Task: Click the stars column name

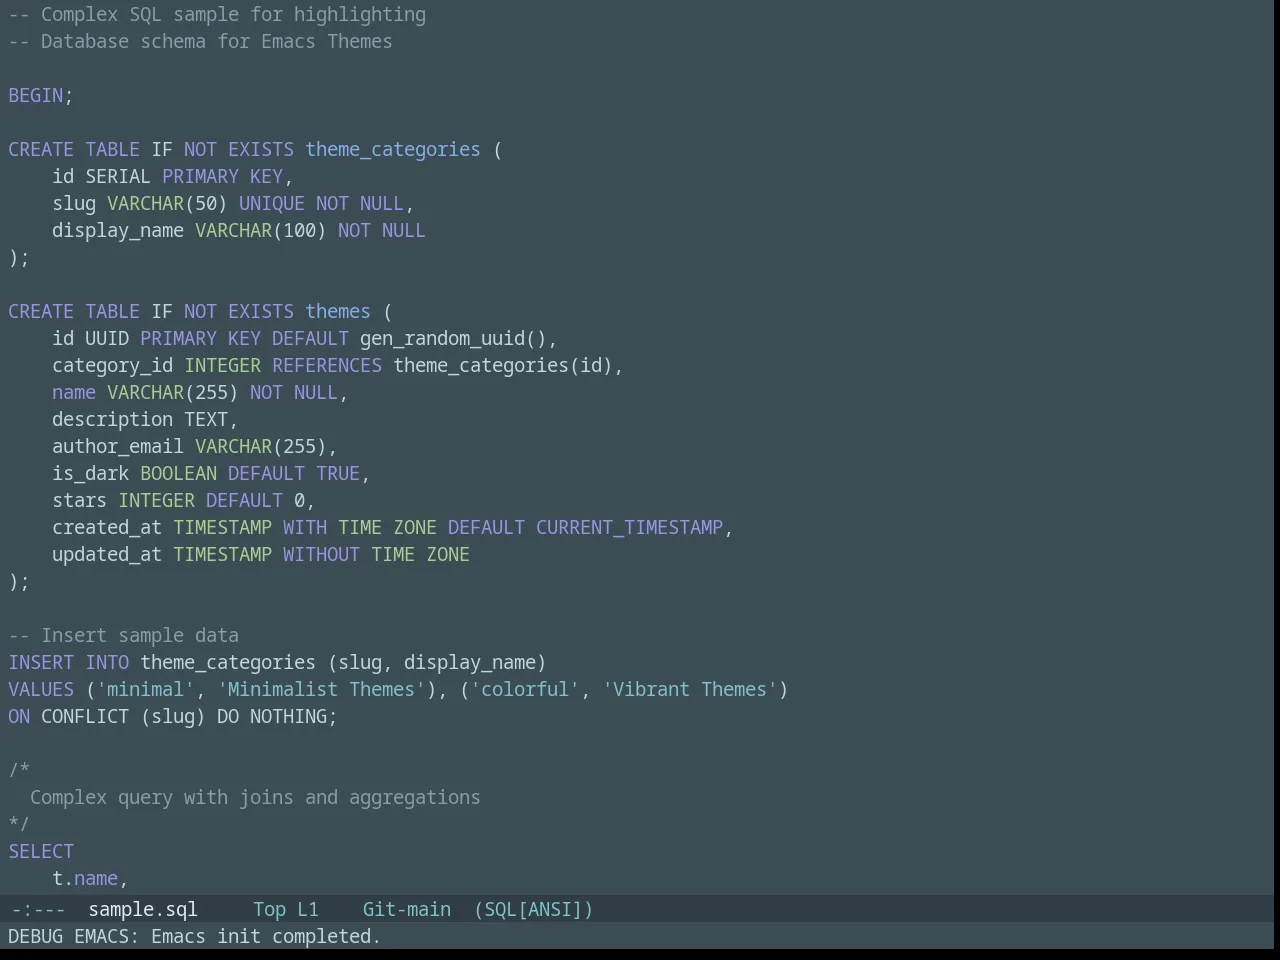Action: pos(79,500)
